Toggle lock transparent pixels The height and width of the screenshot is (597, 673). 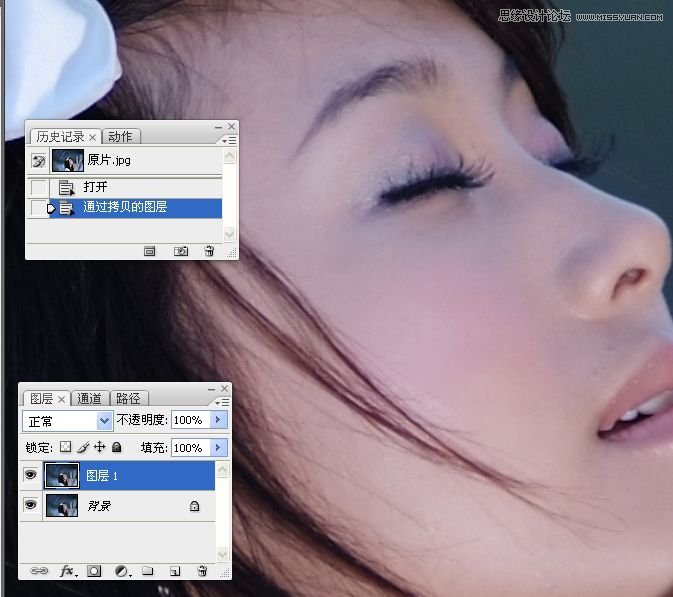point(65,447)
